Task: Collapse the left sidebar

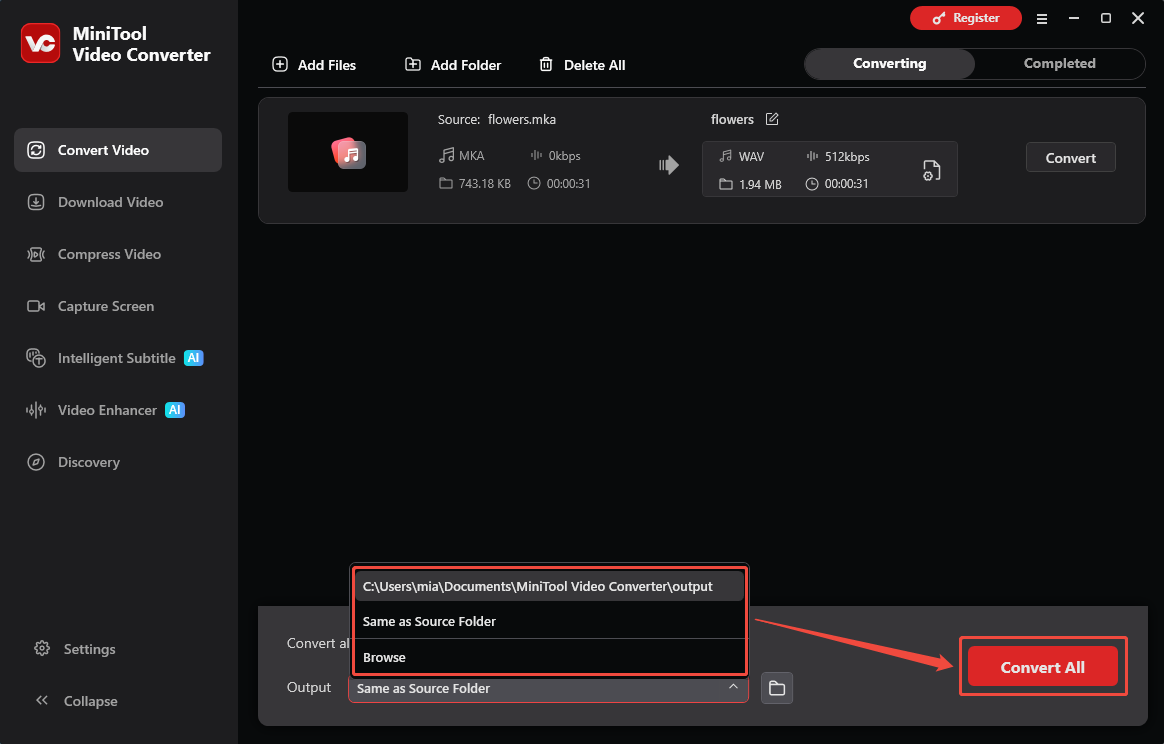Action: click(76, 701)
